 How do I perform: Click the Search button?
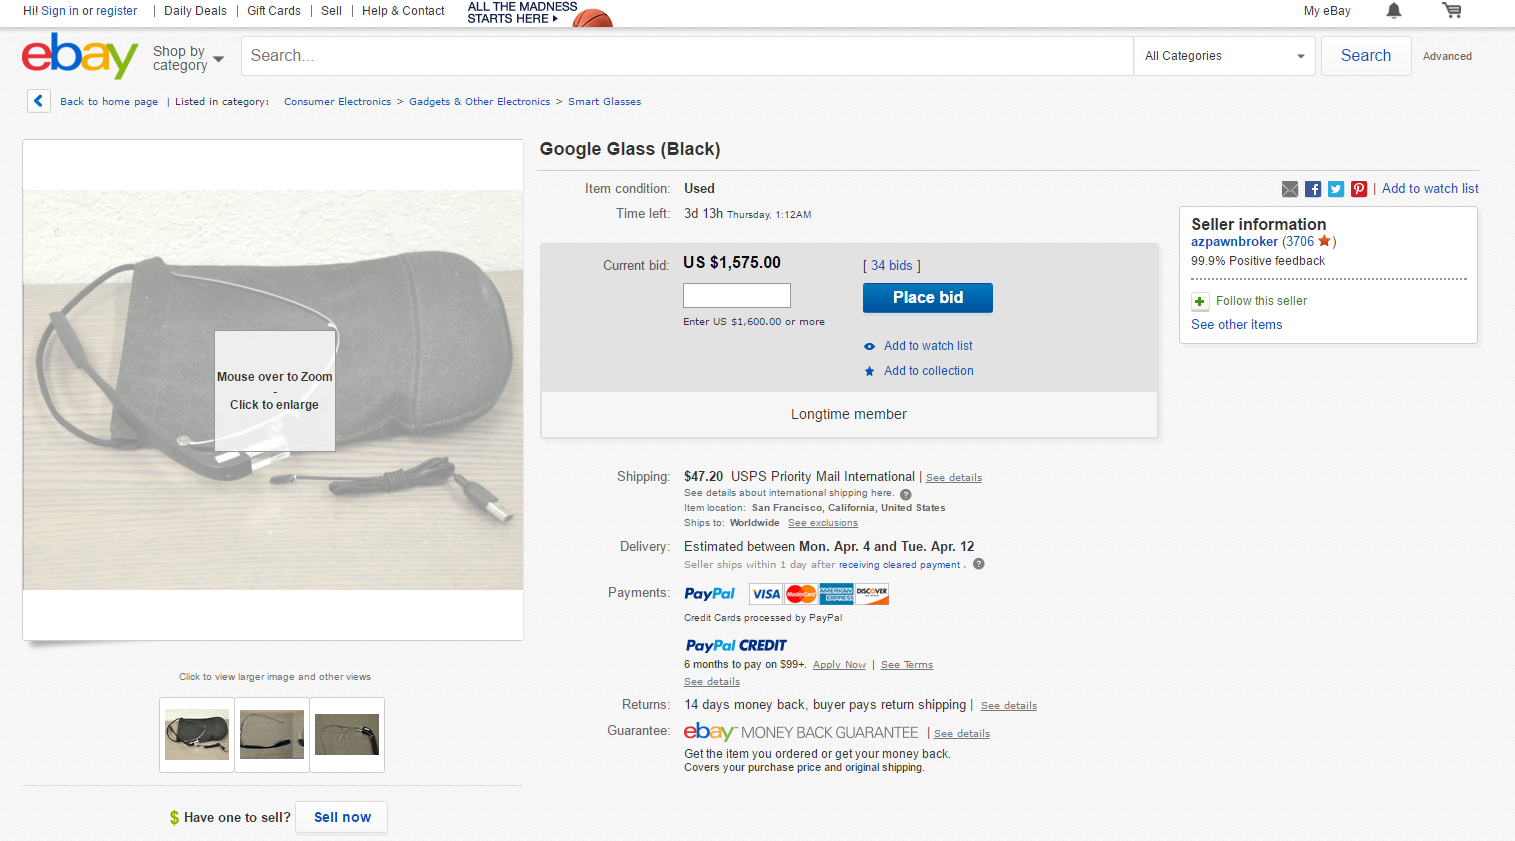point(1366,56)
